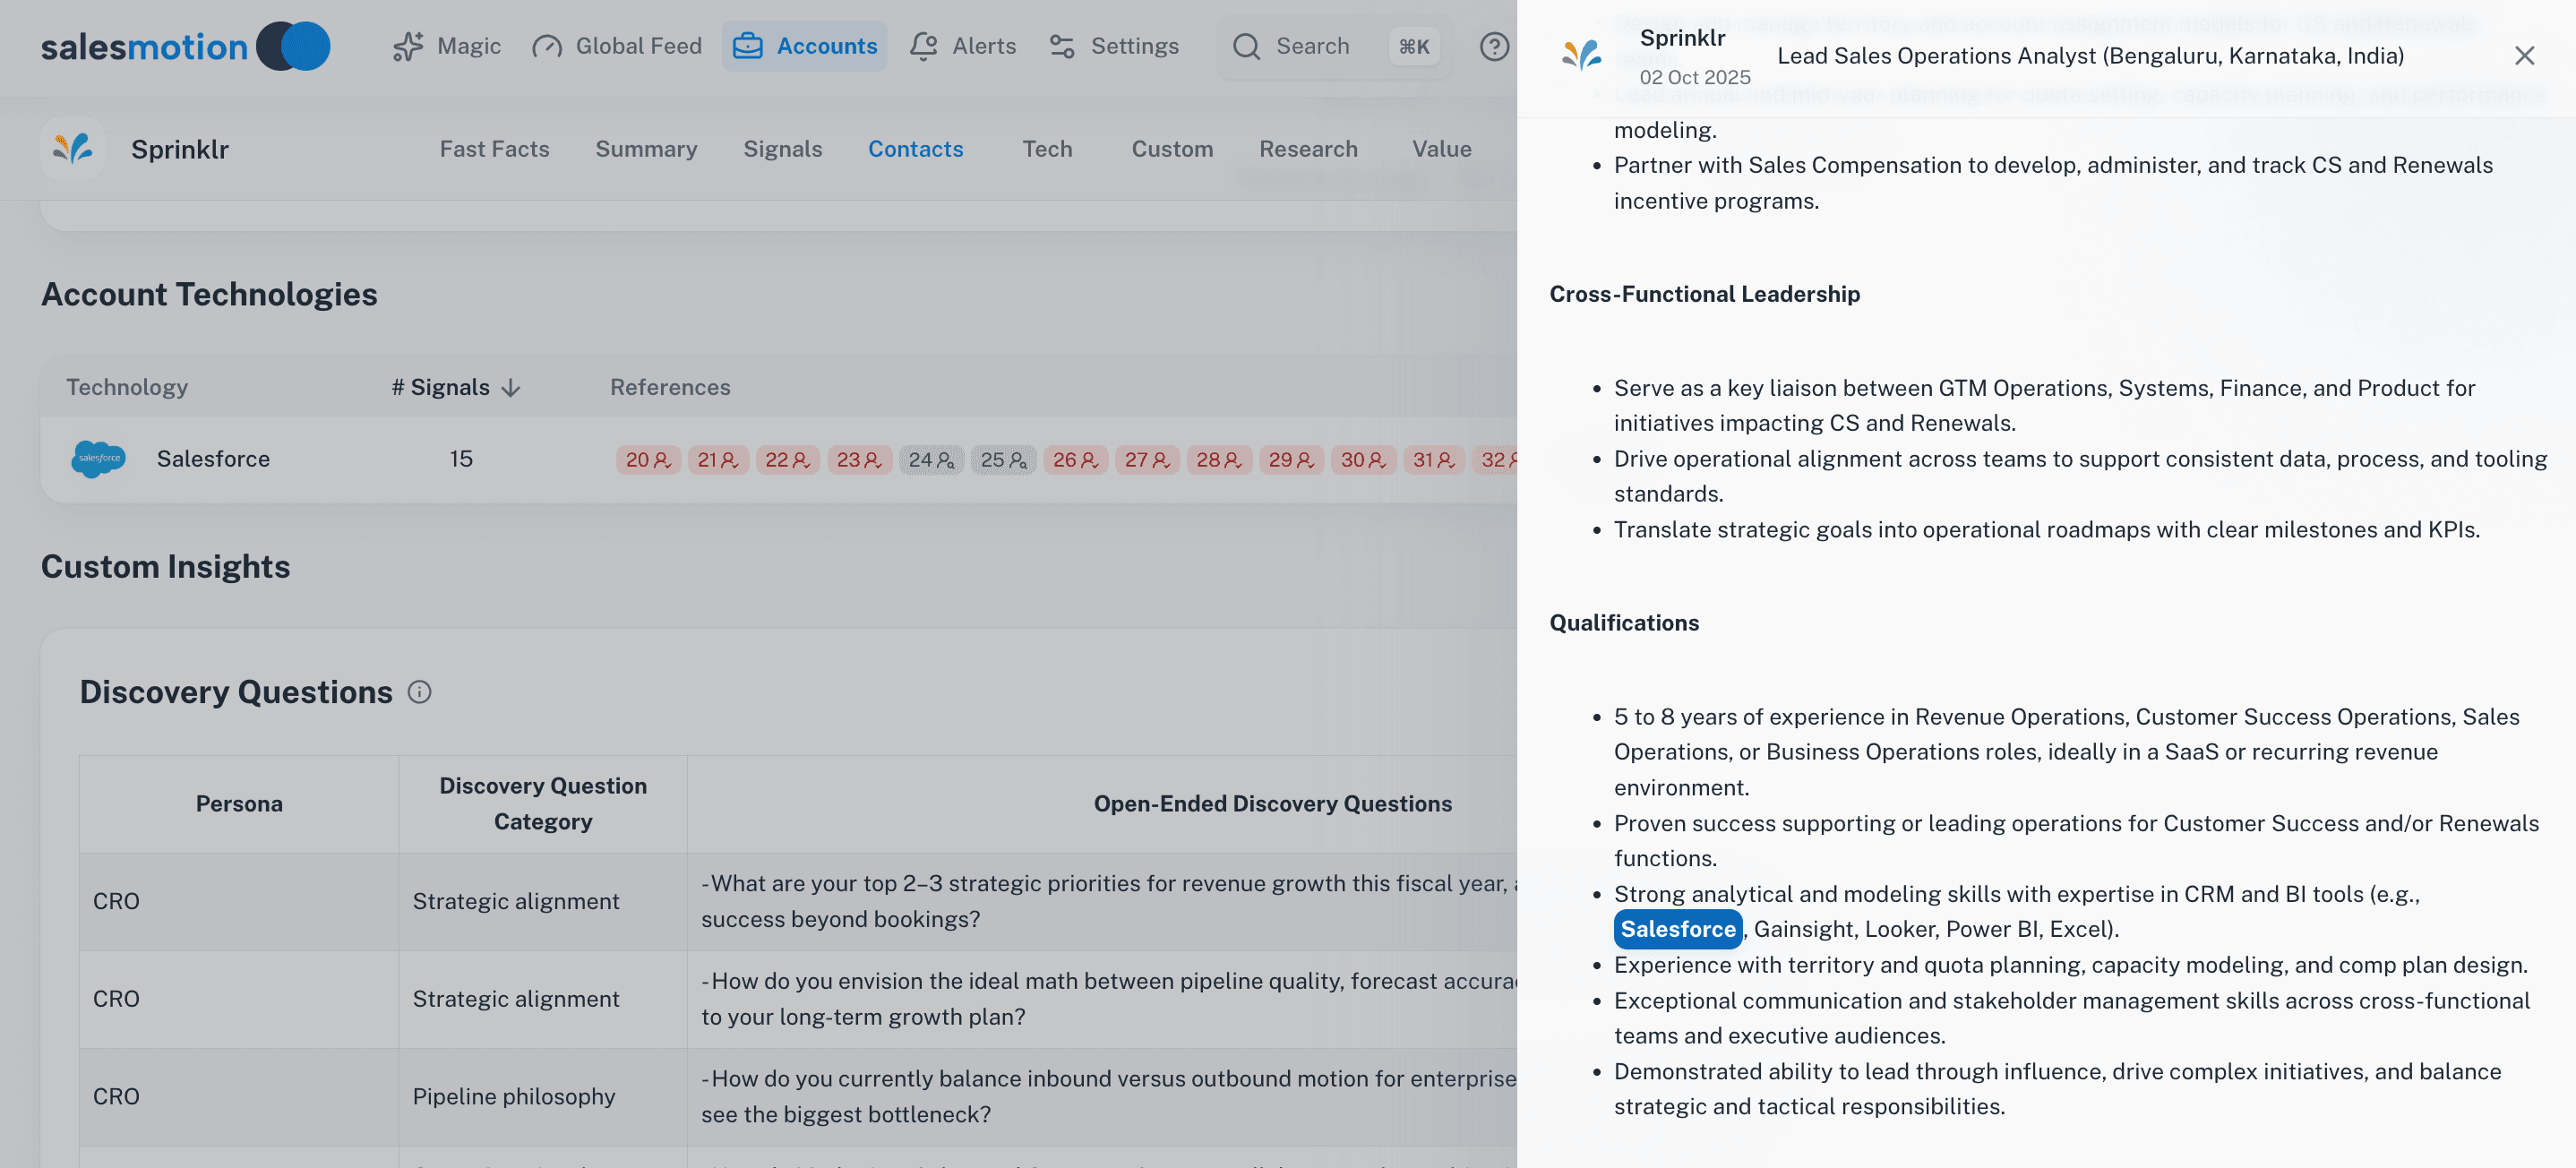This screenshot has width=2576, height=1168.
Task: Open Global Feed
Action: pos(617,46)
